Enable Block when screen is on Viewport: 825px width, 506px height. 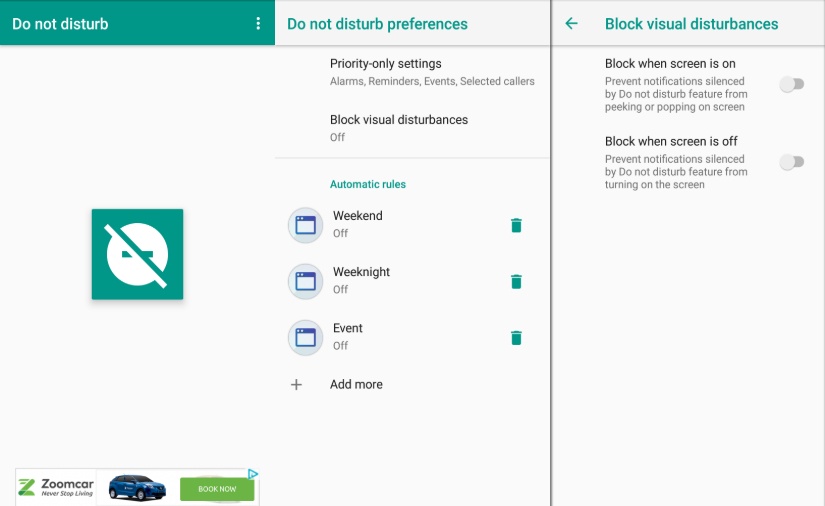(x=791, y=85)
